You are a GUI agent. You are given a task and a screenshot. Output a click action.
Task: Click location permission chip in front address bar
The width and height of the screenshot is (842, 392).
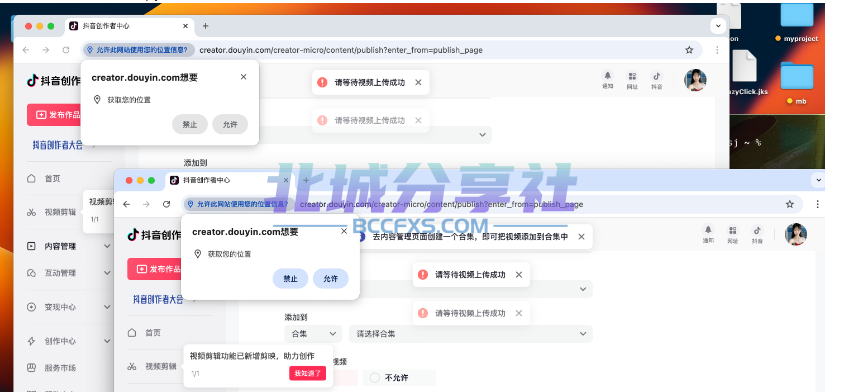tap(238, 204)
